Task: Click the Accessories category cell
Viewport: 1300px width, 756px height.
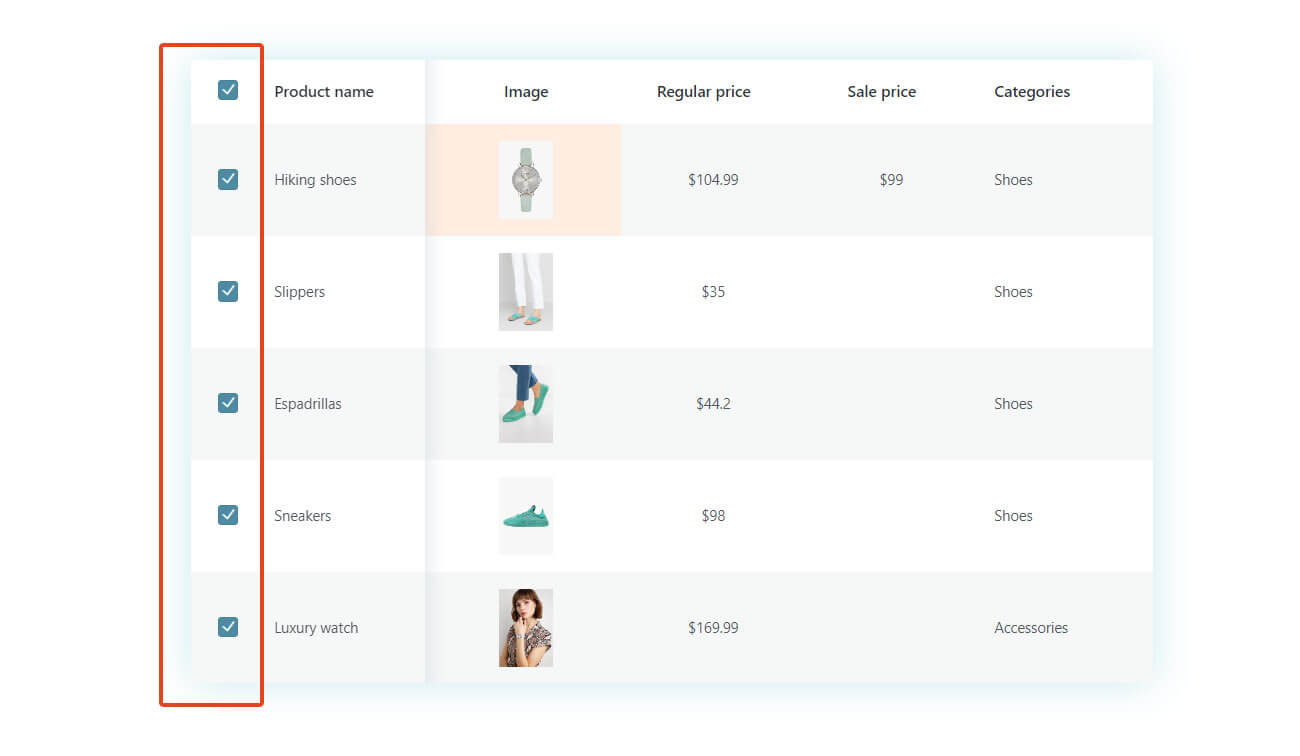Action: (1031, 628)
